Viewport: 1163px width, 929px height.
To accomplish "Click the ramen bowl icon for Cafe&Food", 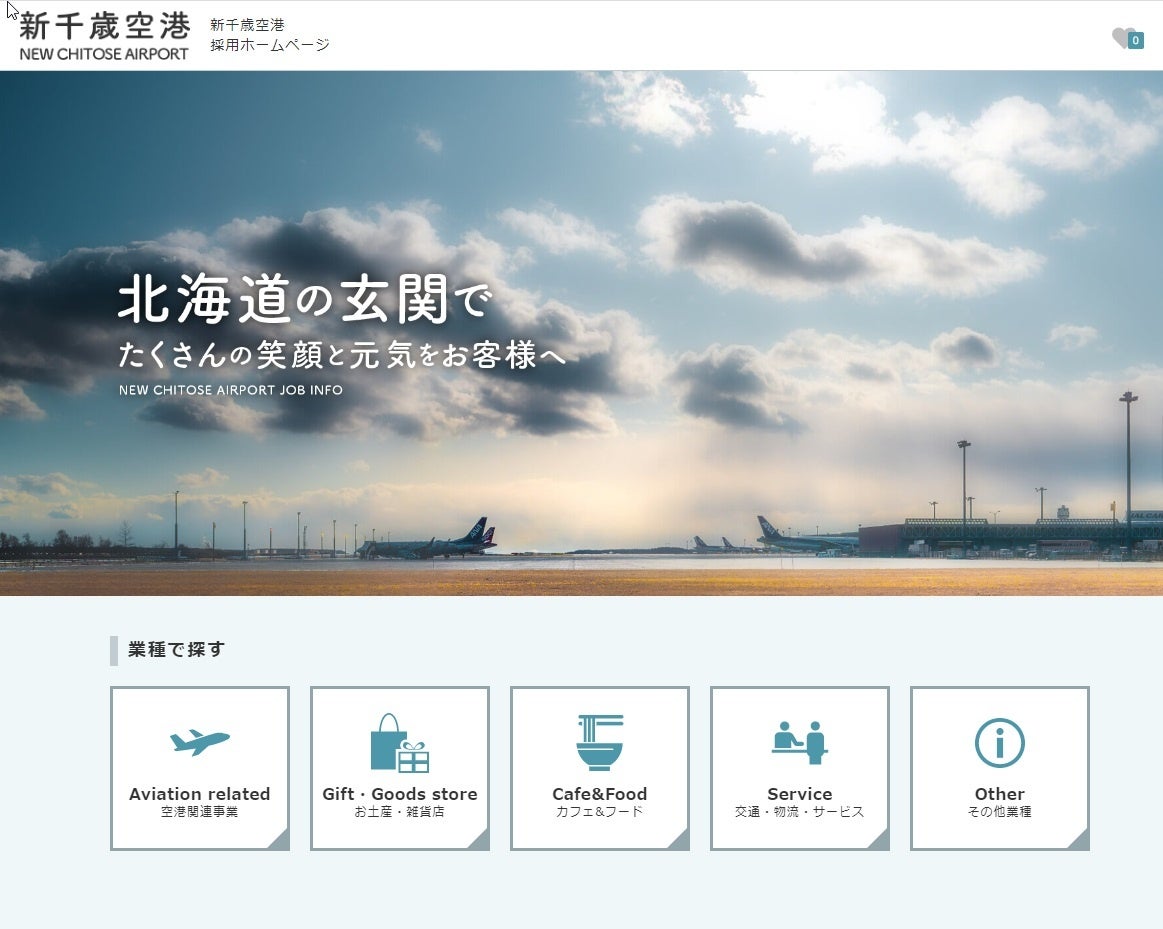I will [599, 741].
